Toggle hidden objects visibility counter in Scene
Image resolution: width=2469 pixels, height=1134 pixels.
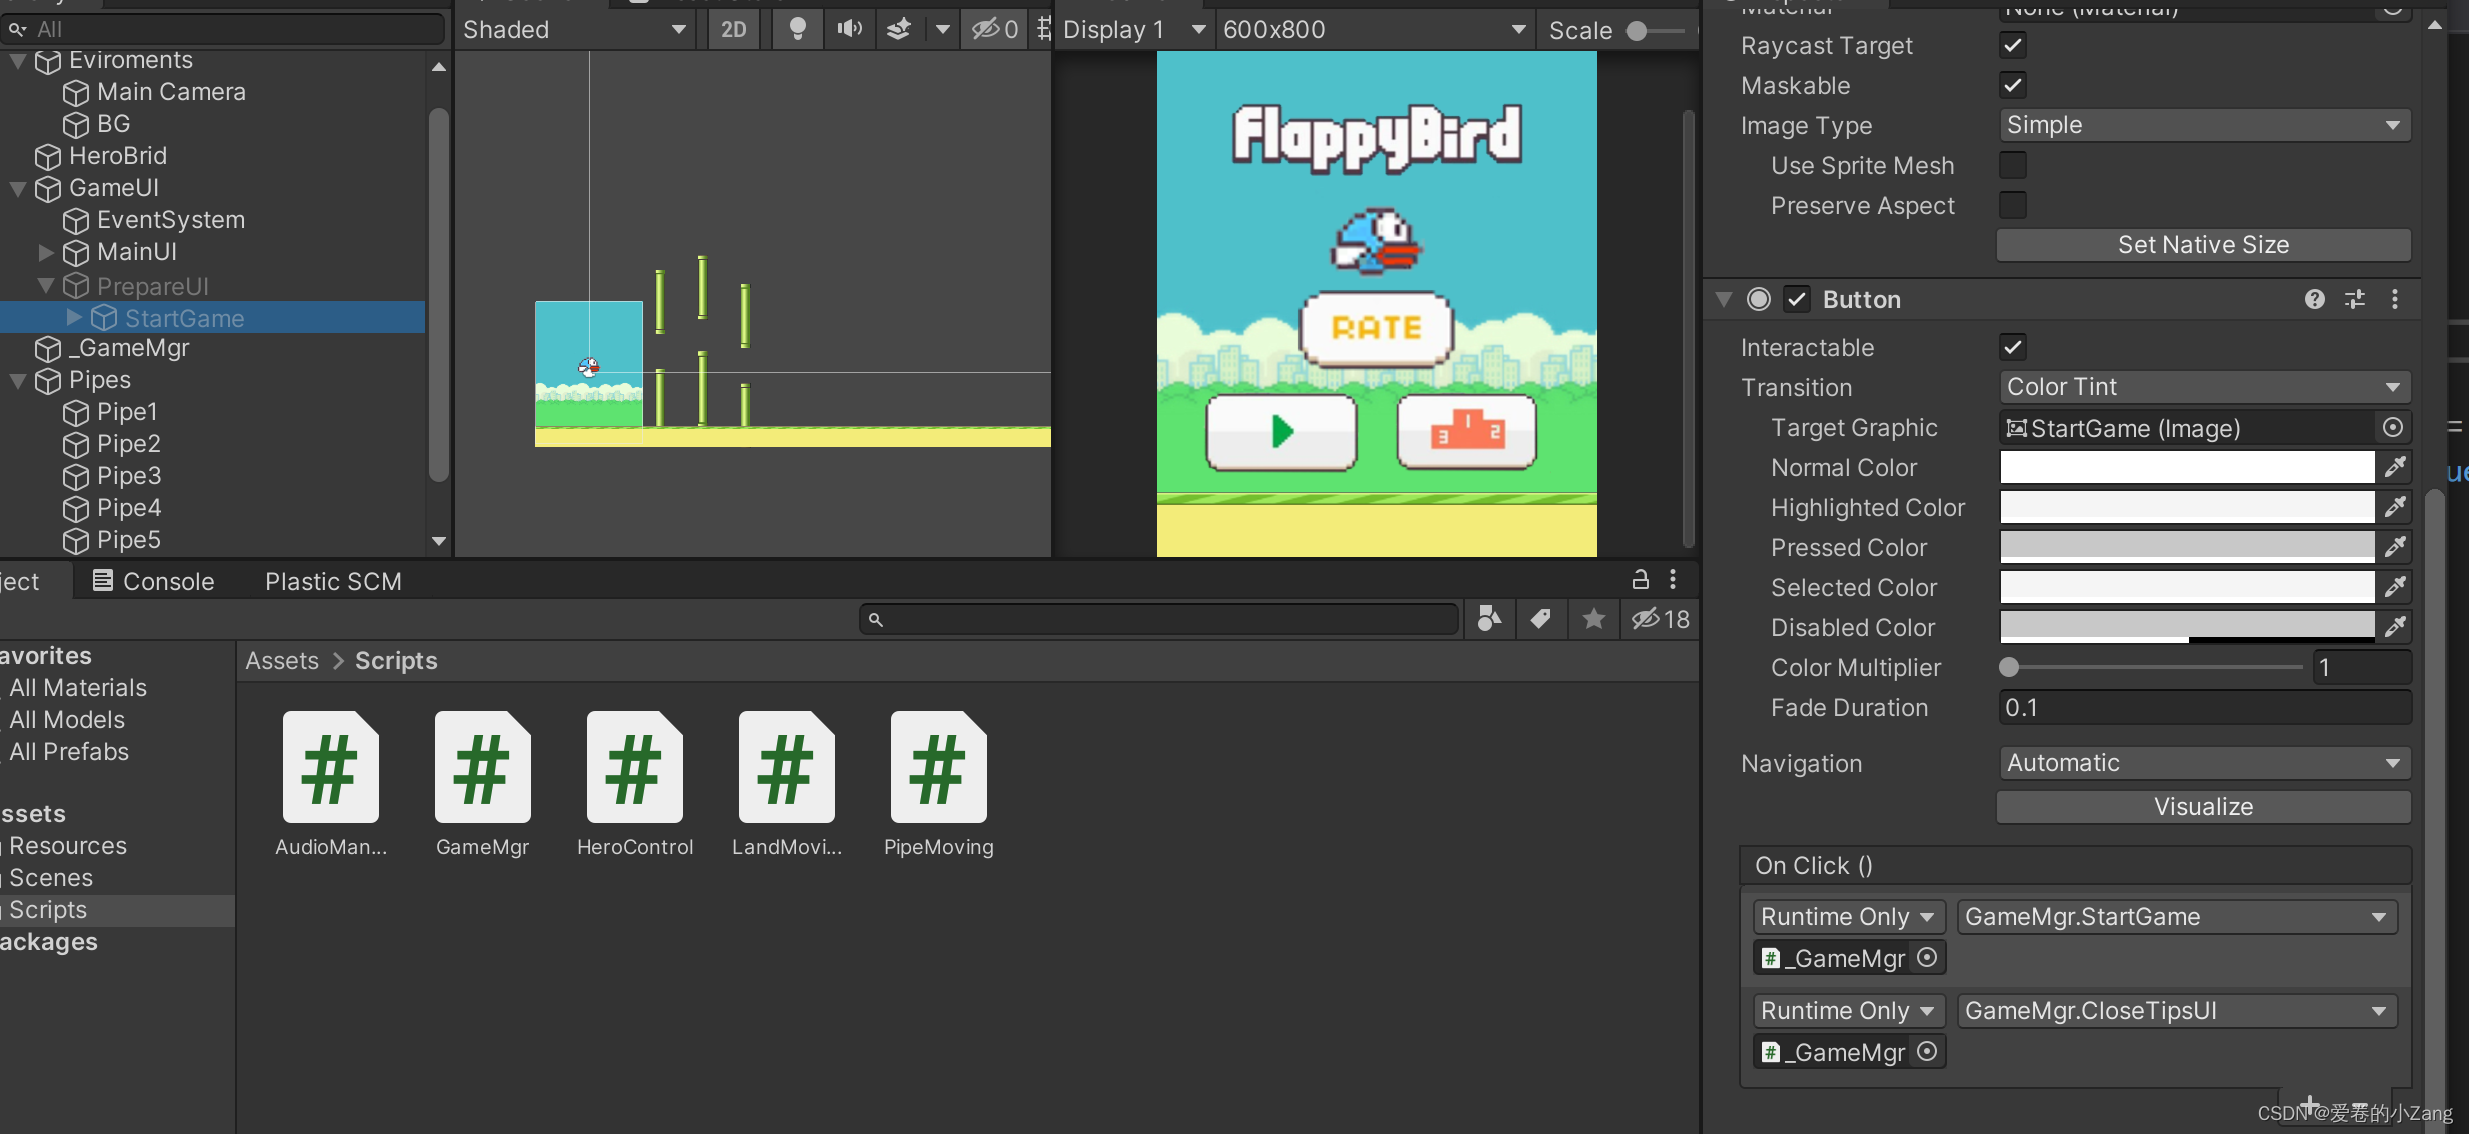tap(994, 29)
